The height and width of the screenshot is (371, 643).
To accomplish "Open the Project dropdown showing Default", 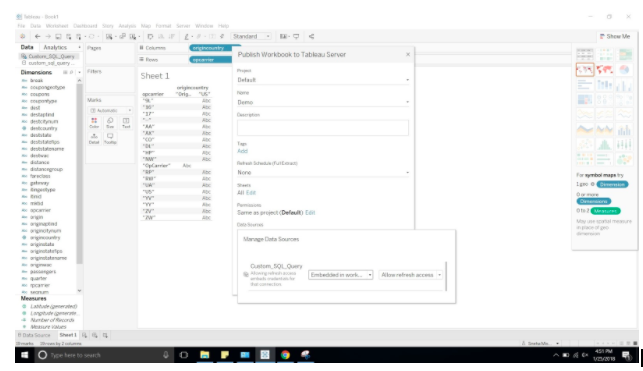I will coord(323,80).
